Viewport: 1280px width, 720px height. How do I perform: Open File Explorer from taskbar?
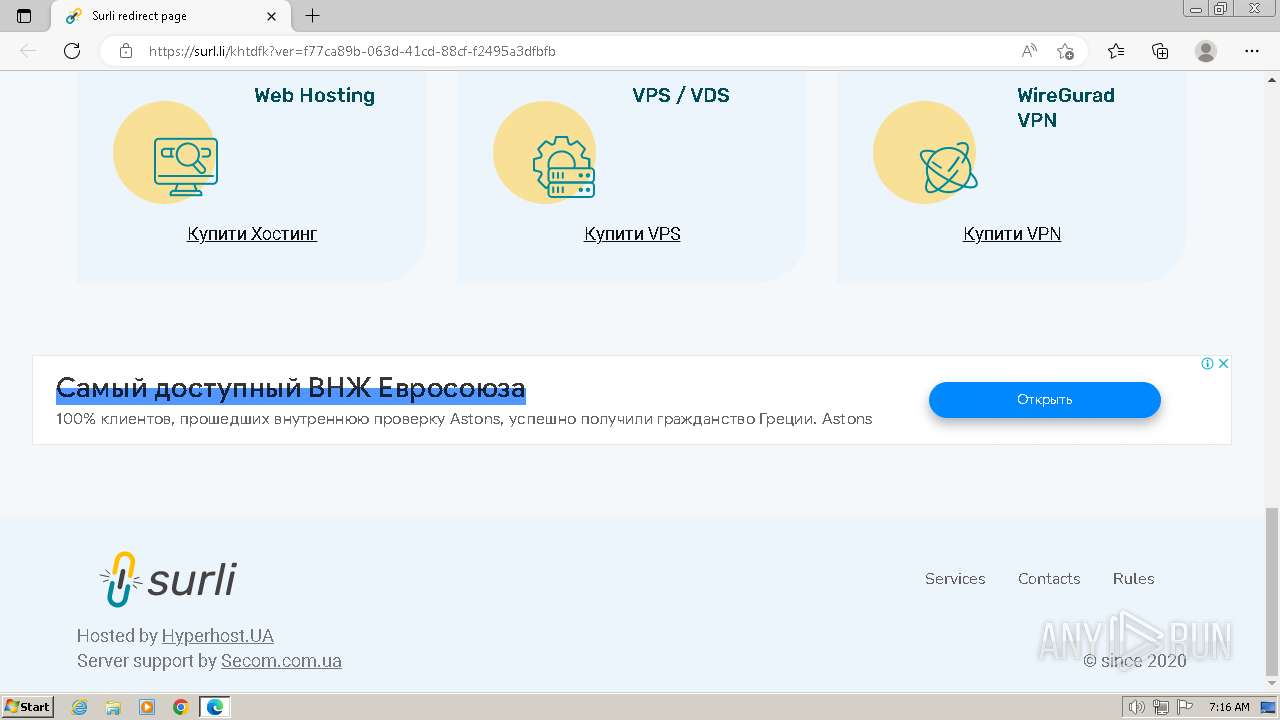click(x=113, y=707)
